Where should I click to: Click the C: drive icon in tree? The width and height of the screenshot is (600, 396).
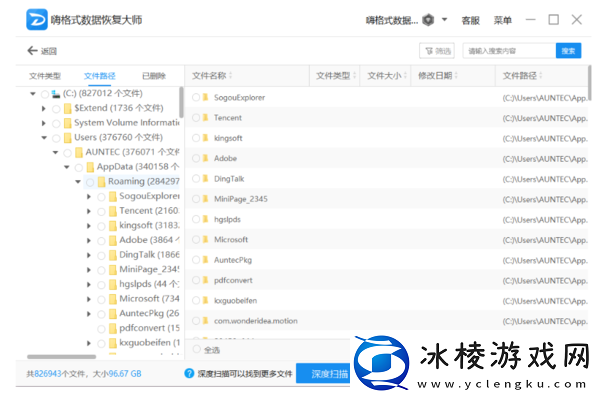(x=56, y=94)
